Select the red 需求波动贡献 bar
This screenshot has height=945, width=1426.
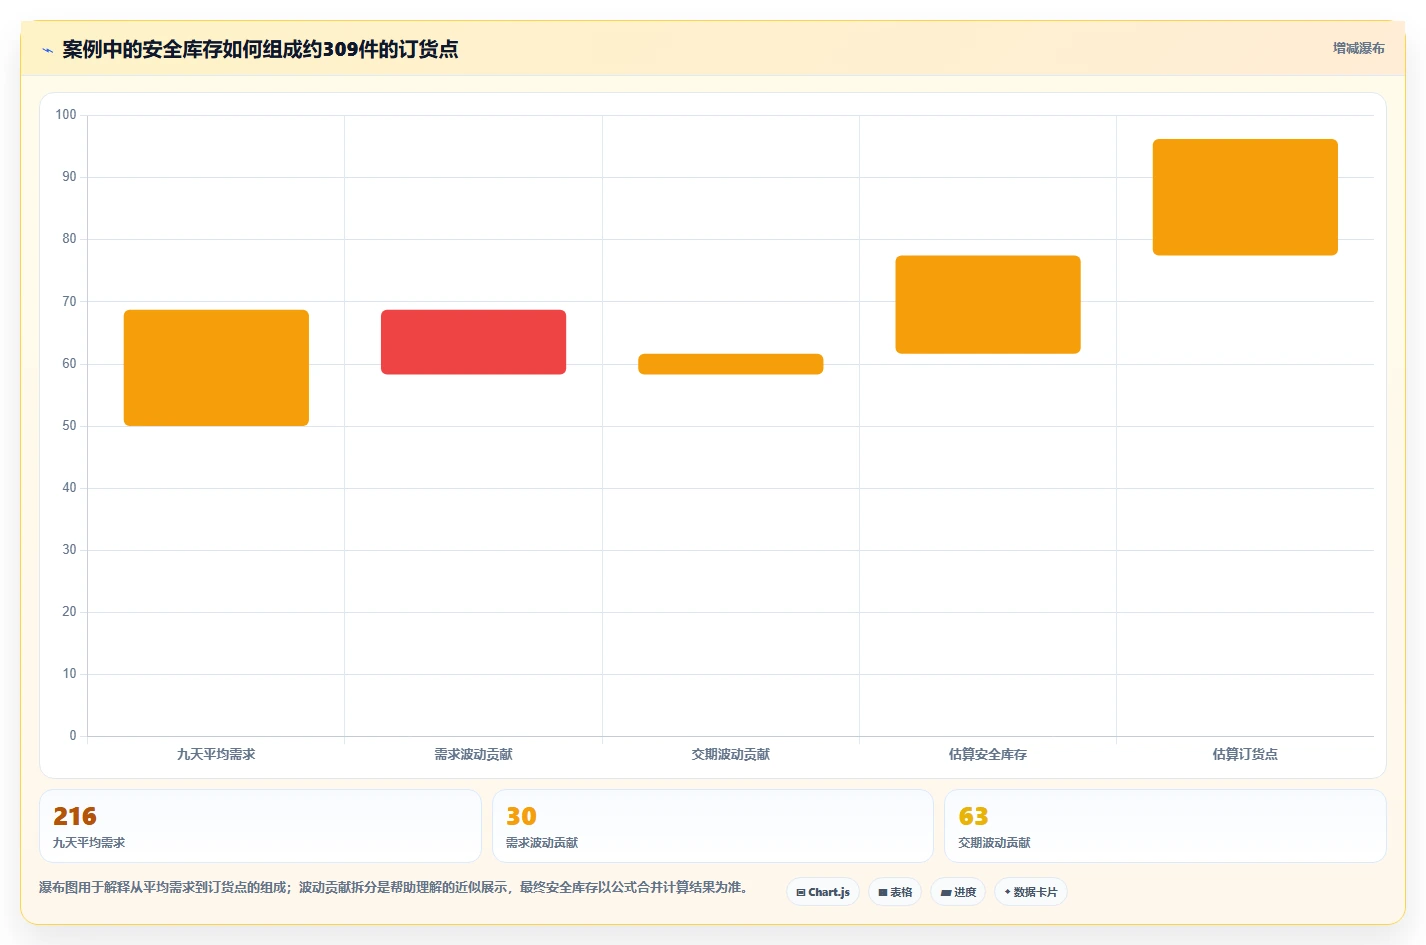[x=473, y=342]
